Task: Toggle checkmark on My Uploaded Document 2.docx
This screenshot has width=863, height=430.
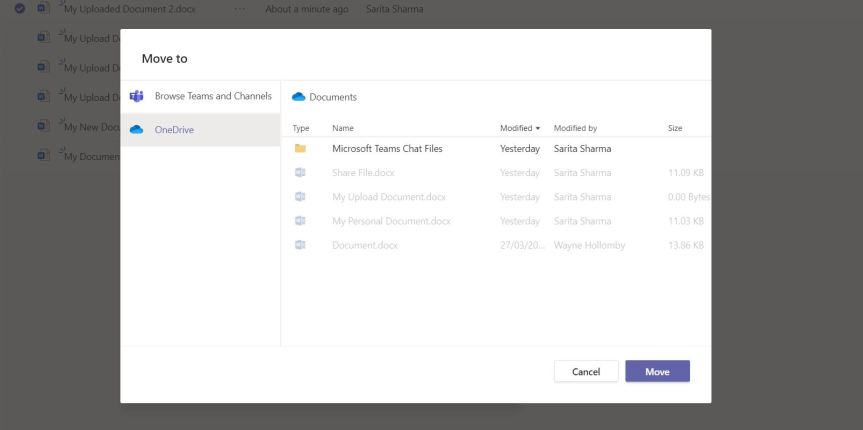Action: pos(21,9)
